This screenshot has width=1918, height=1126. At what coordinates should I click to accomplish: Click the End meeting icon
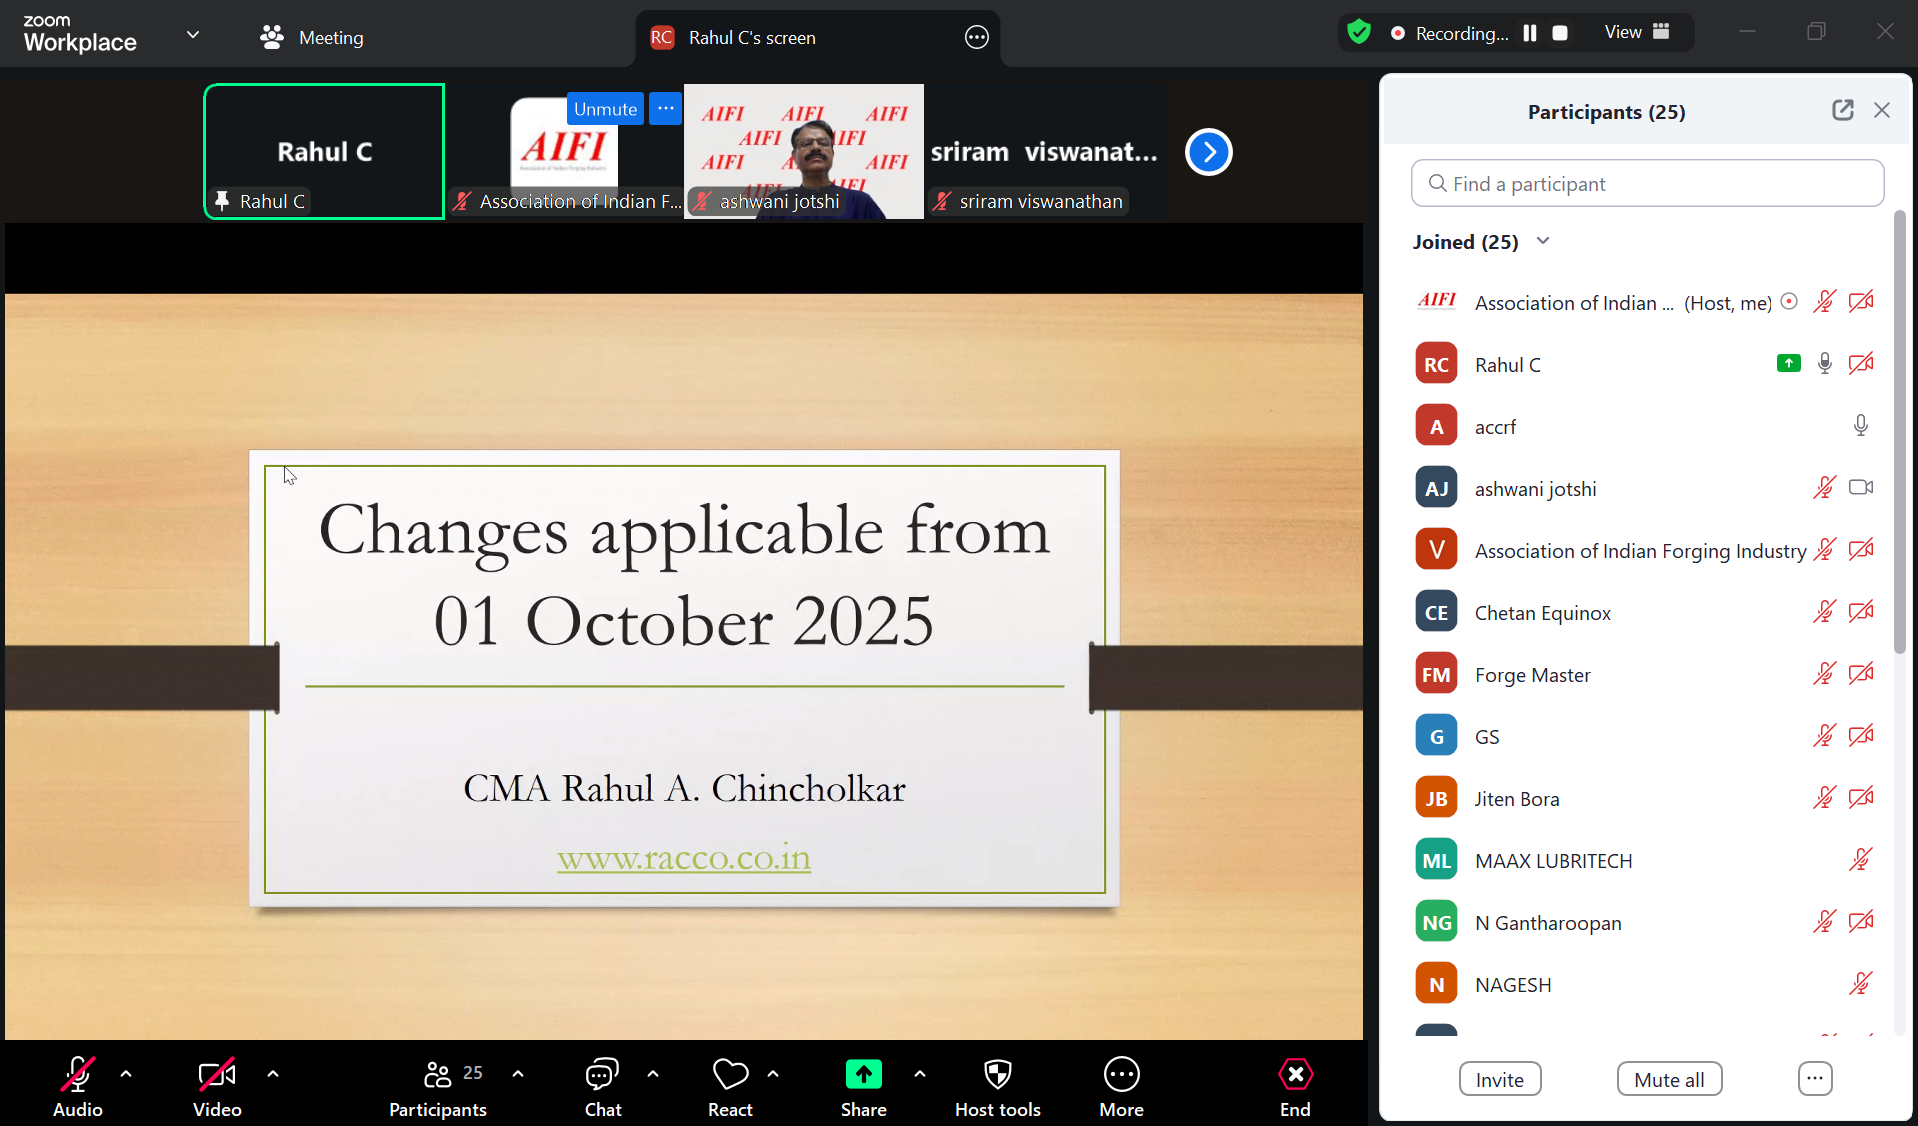click(x=1295, y=1075)
